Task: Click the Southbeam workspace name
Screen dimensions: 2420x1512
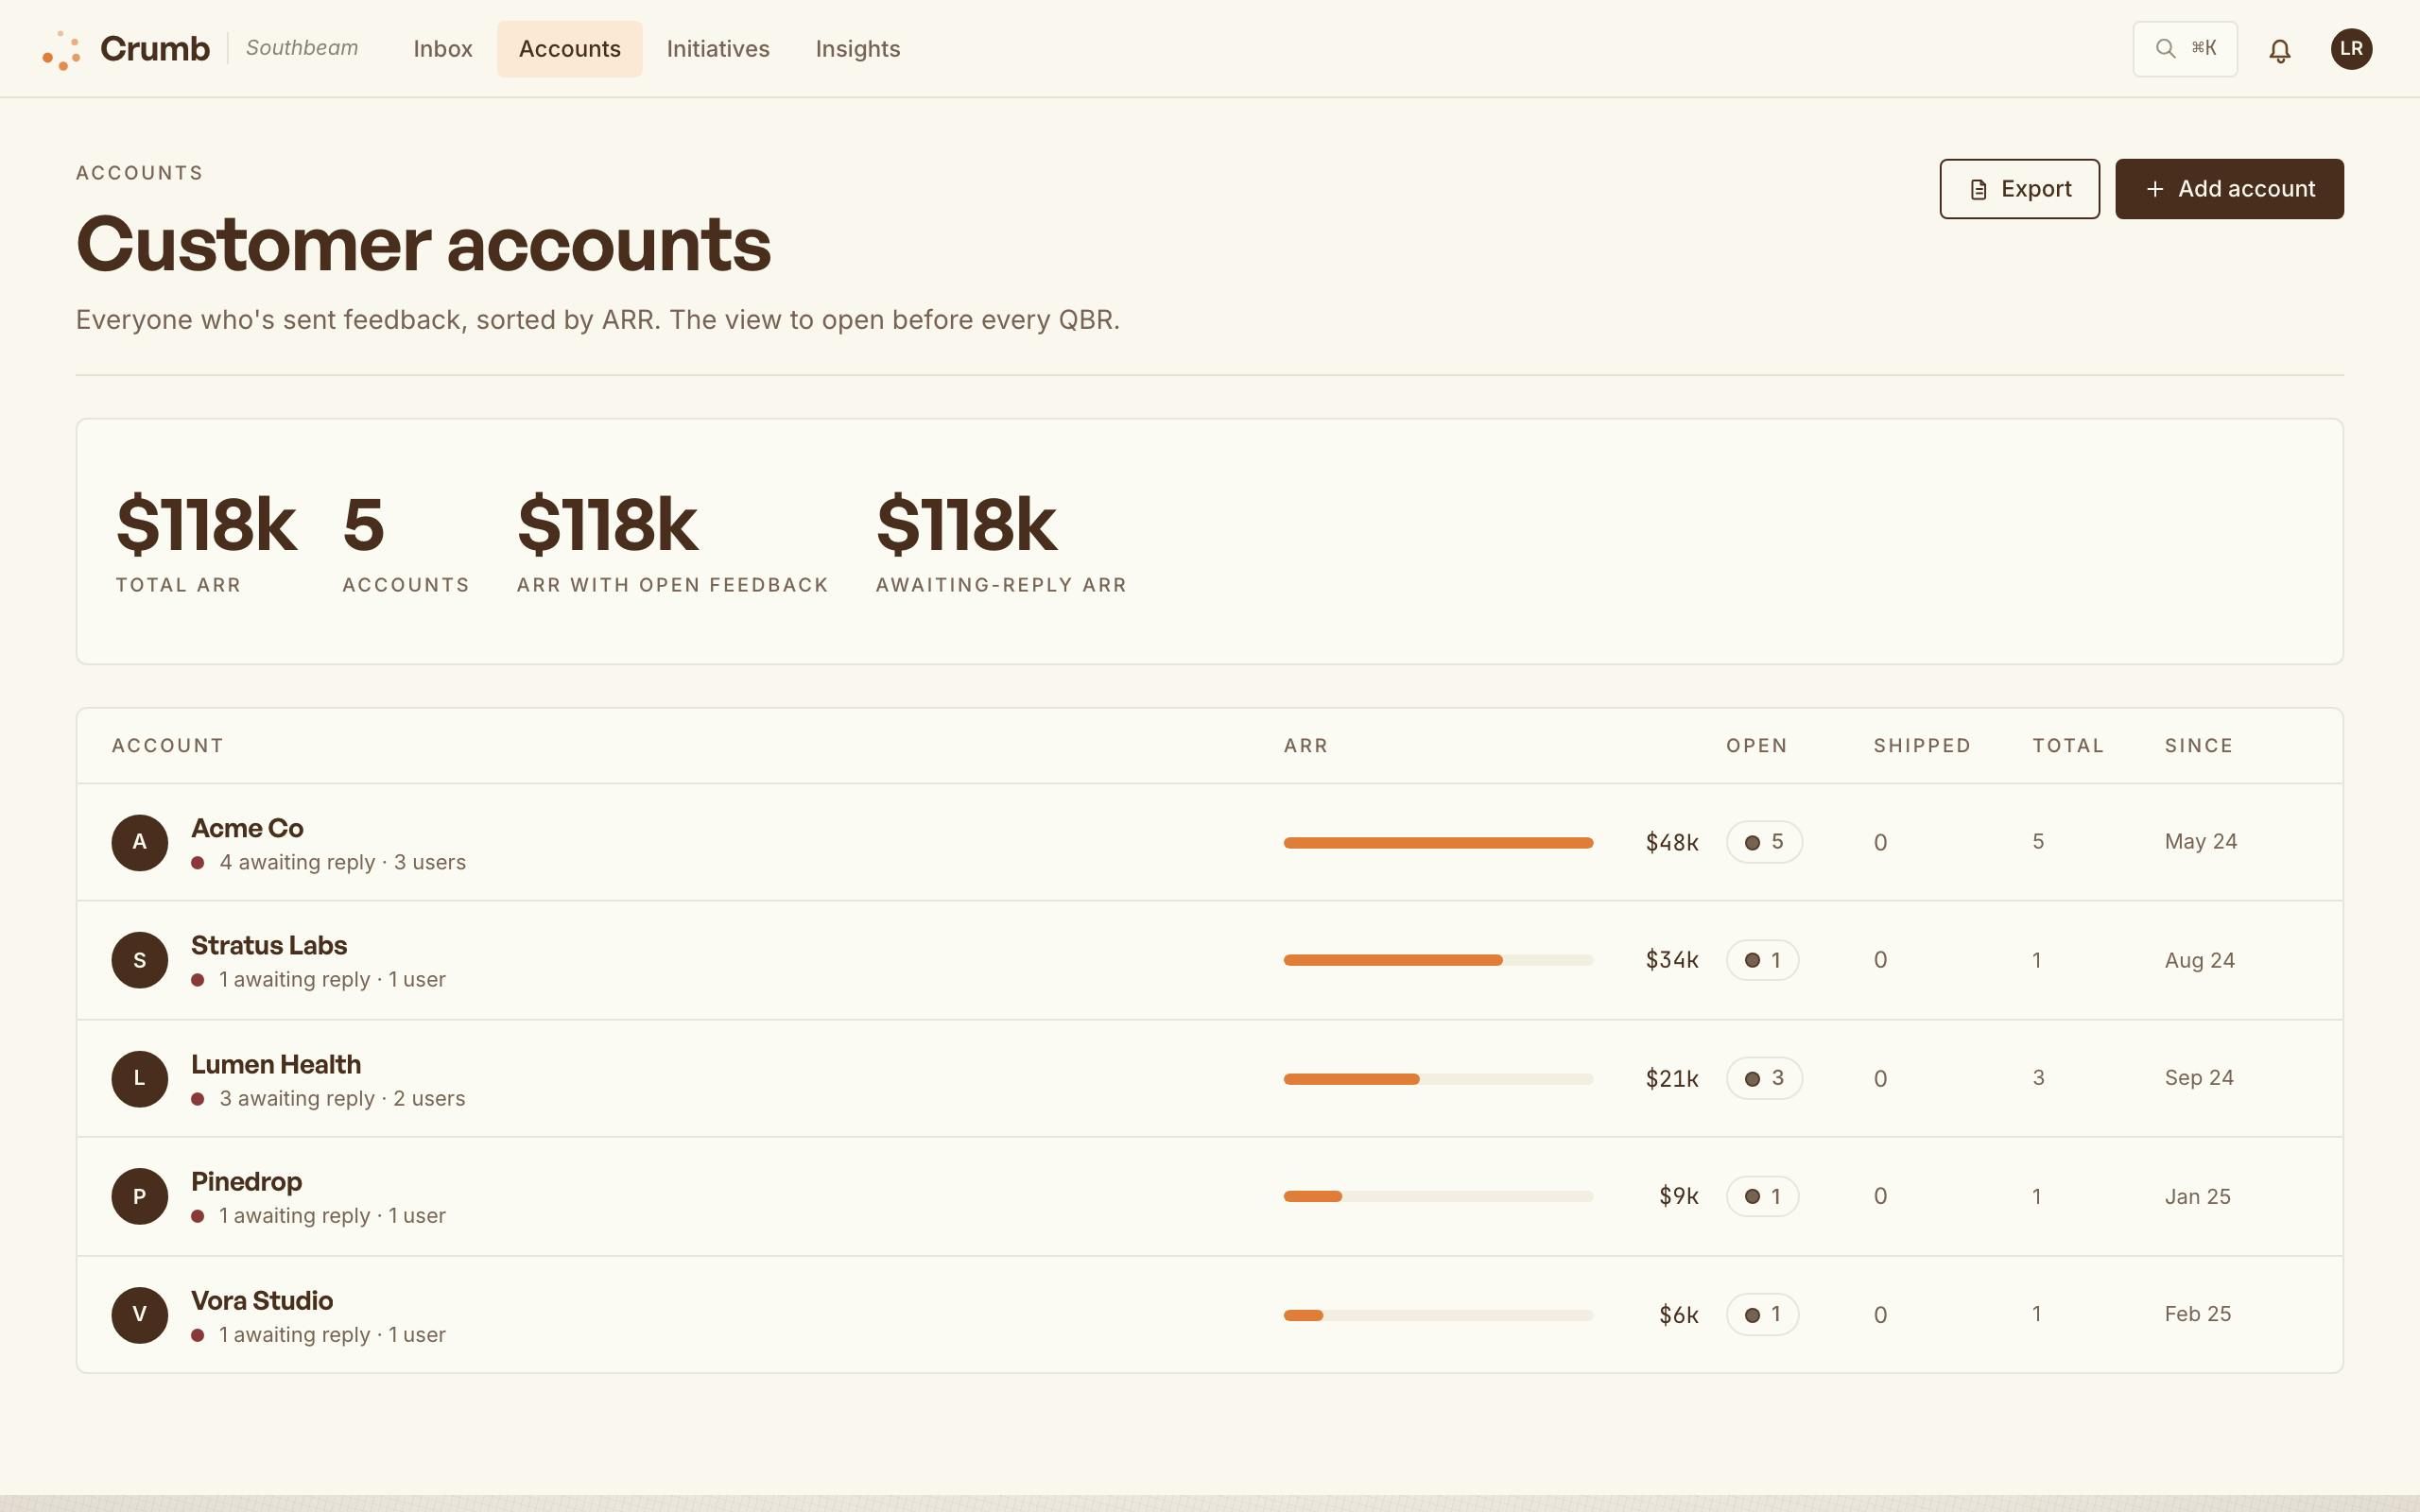Action: (x=302, y=48)
